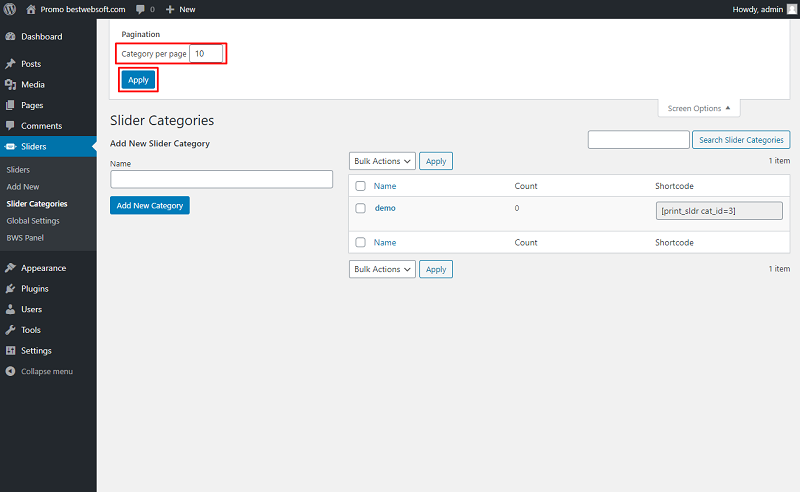This screenshot has width=800, height=492.
Task: Click the Tools wrench icon
Action: tap(10, 330)
